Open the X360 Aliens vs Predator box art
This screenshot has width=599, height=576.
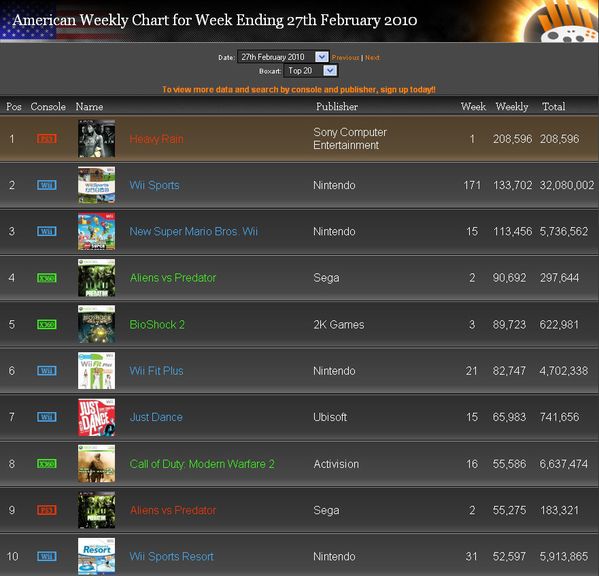(96, 278)
